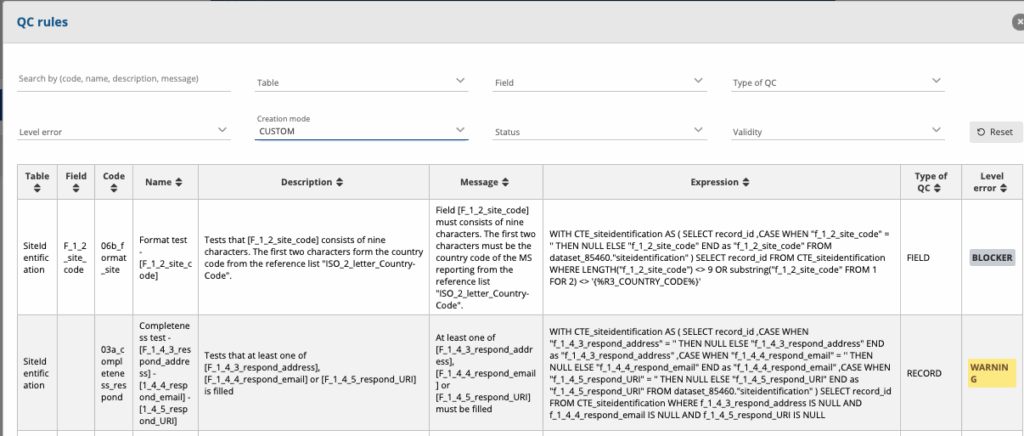The image size is (1024, 436).
Task: Open Creation mode dropdown showing CUSTOM
Action: [361, 130]
